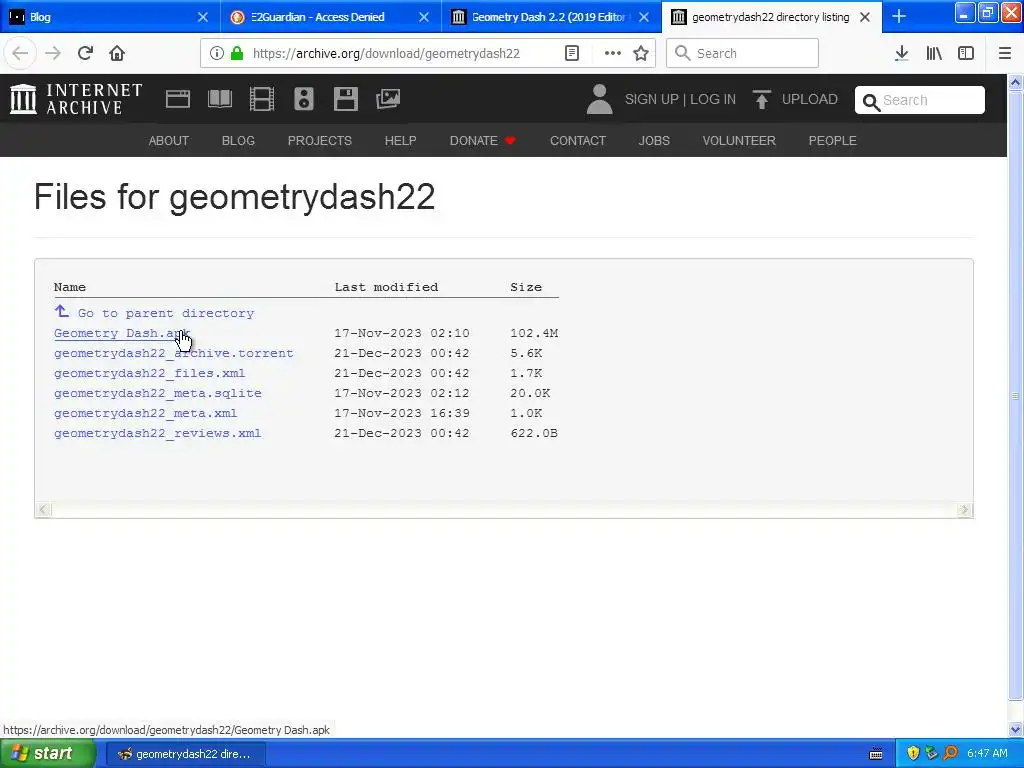Click the Forward navigation arrow
The width and height of the screenshot is (1024, 768).
click(x=53, y=54)
